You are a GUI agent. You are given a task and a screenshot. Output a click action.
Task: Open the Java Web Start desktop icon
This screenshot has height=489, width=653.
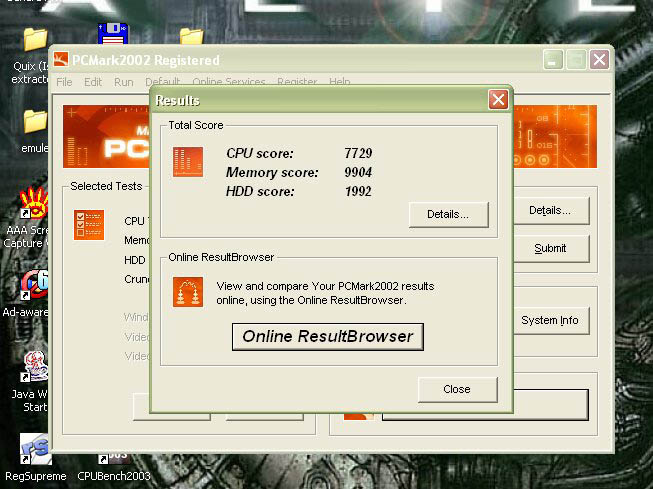pyautogui.click(x=34, y=368)
